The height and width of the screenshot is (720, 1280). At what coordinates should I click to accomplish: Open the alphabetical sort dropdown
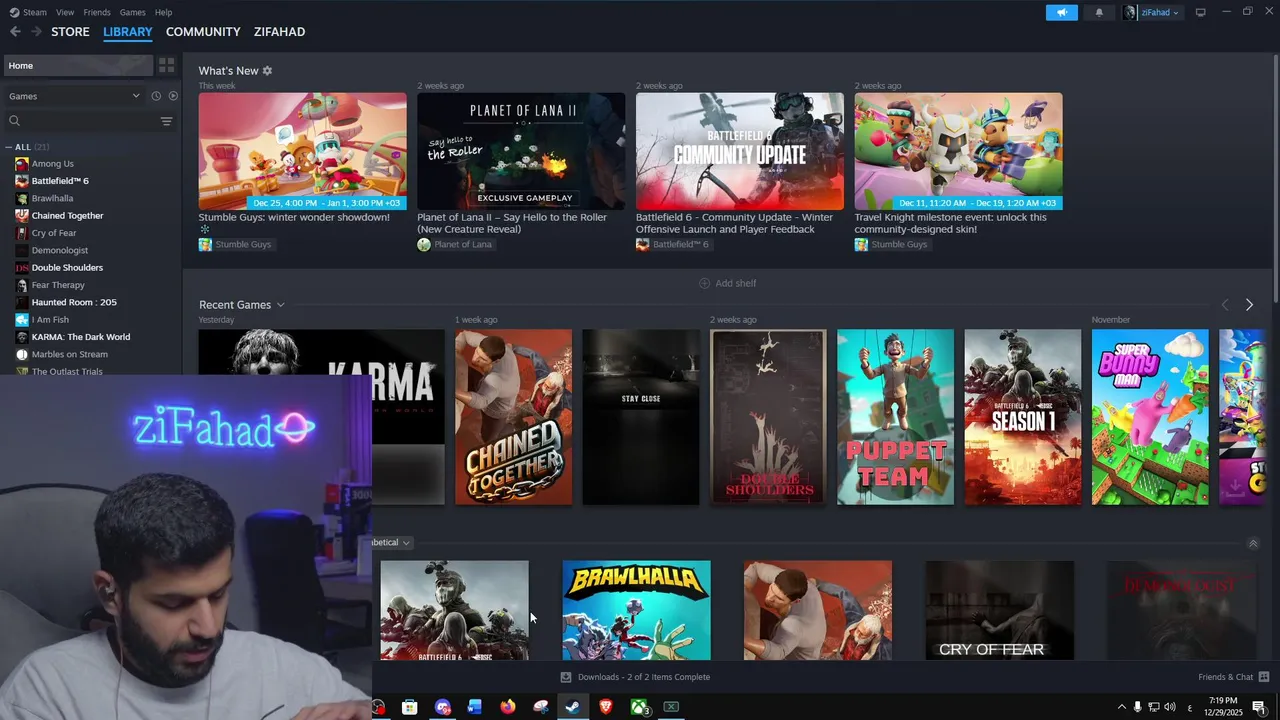392,543
